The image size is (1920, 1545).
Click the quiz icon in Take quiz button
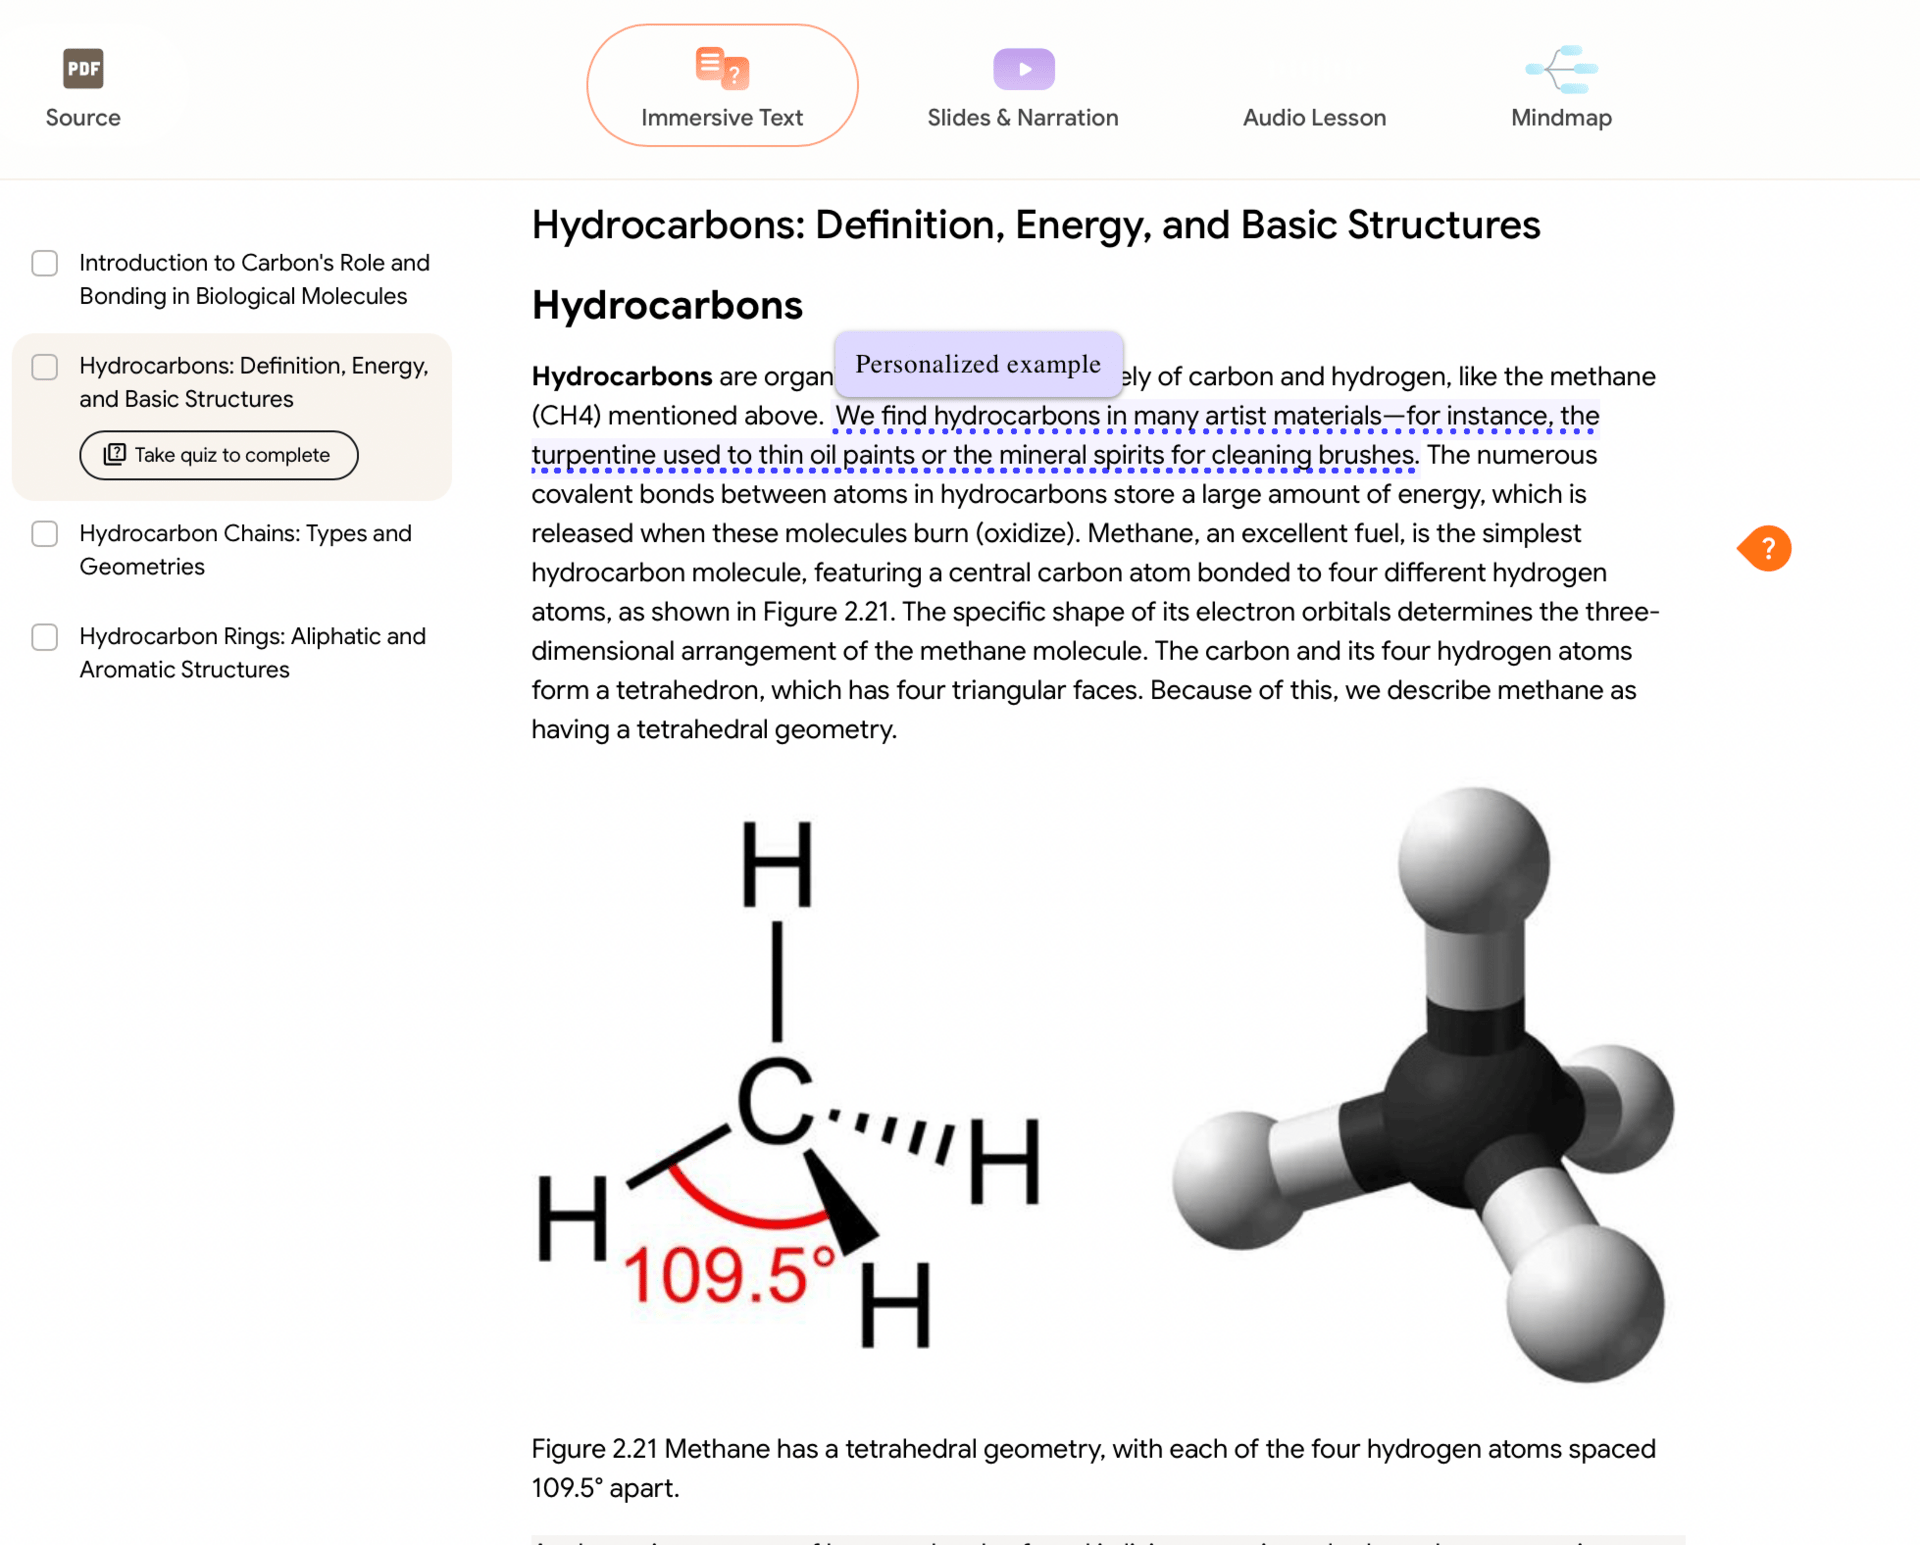(x=115, y=455)
